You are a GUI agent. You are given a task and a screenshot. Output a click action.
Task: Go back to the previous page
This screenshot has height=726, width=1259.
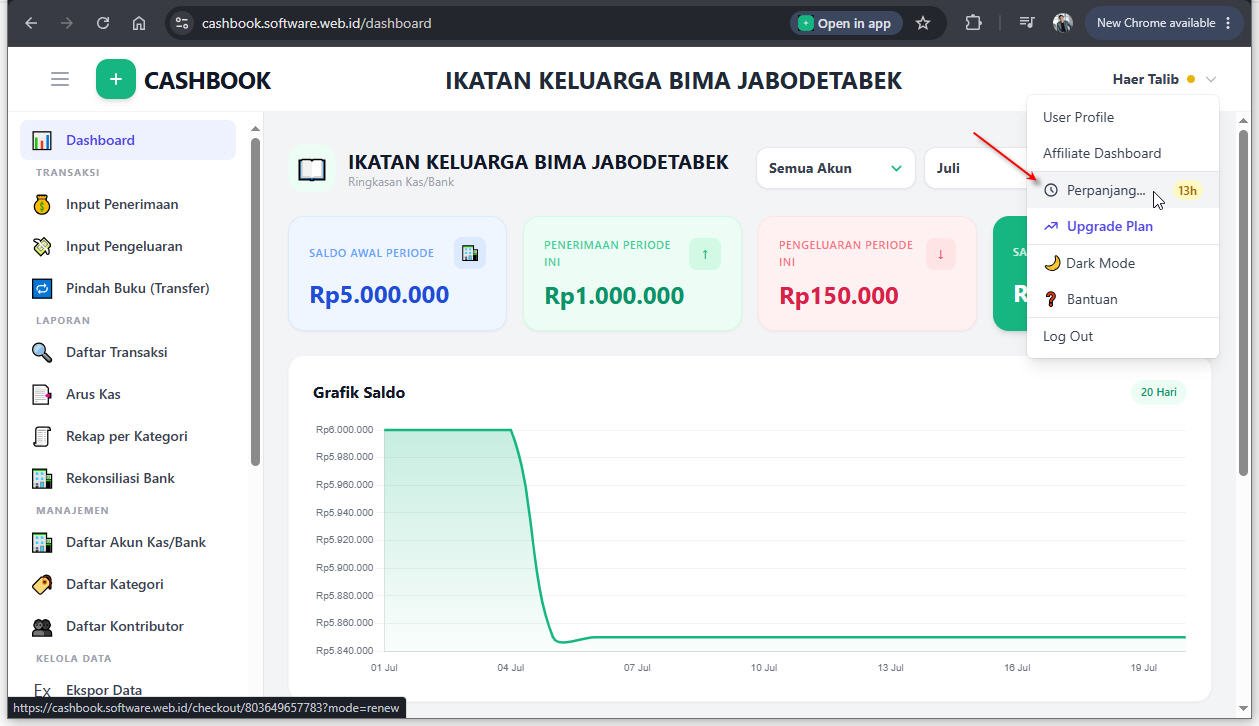31,23
